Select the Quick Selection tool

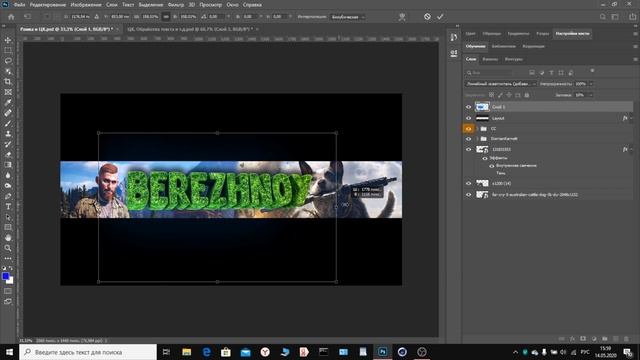(8, 71)
